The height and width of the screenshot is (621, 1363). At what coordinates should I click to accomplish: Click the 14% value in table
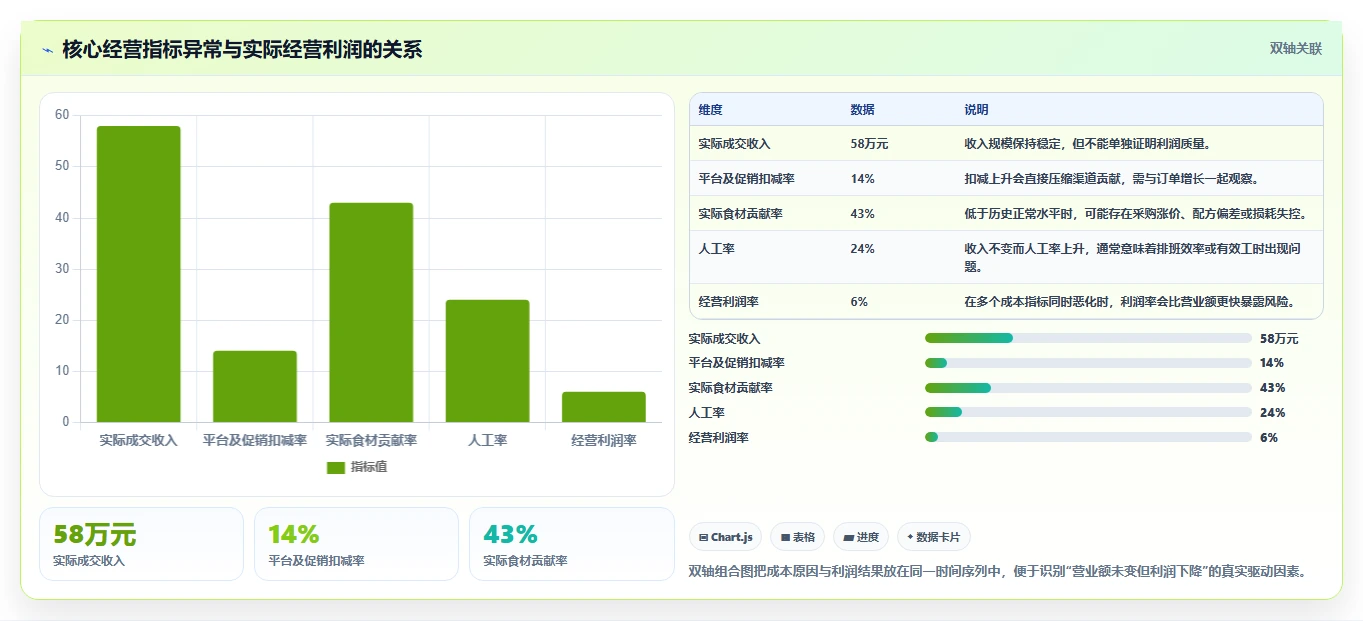pyautogui.click(x=863, y=179)
